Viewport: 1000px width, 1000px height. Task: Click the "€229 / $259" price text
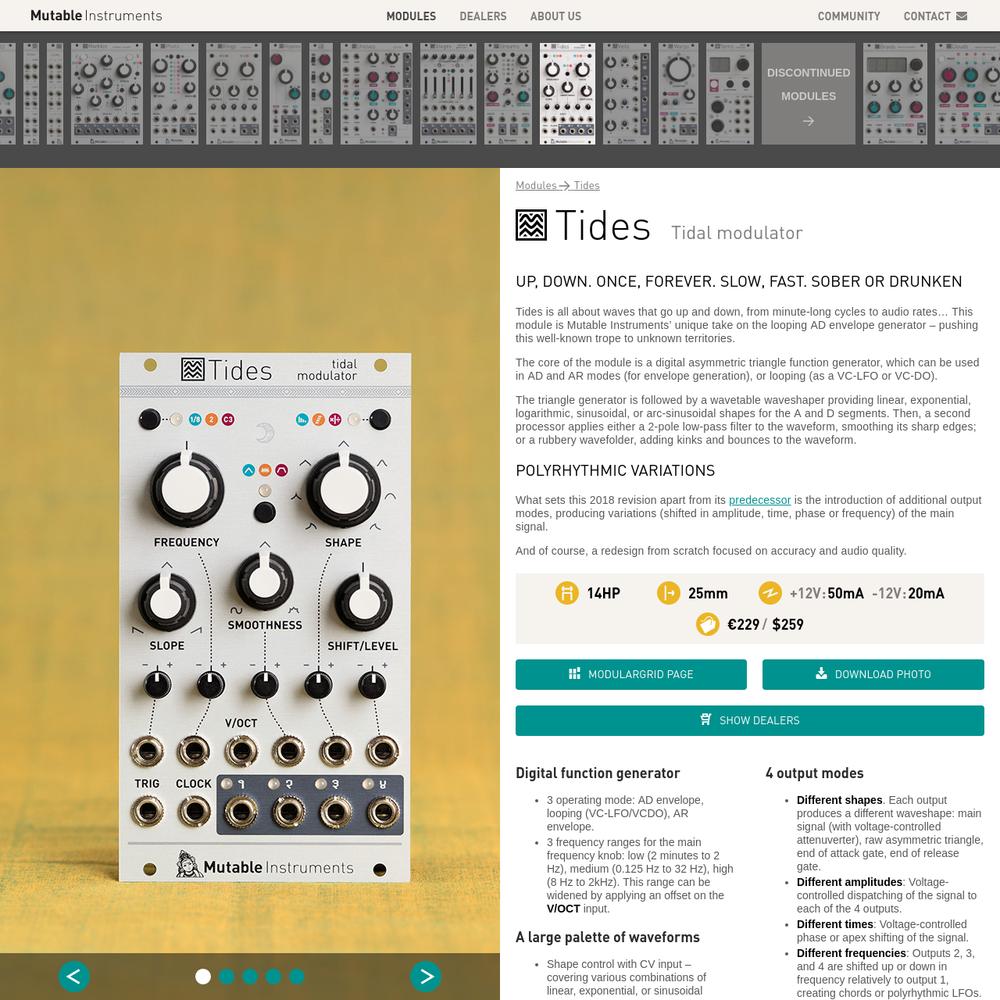click(765, 624)
